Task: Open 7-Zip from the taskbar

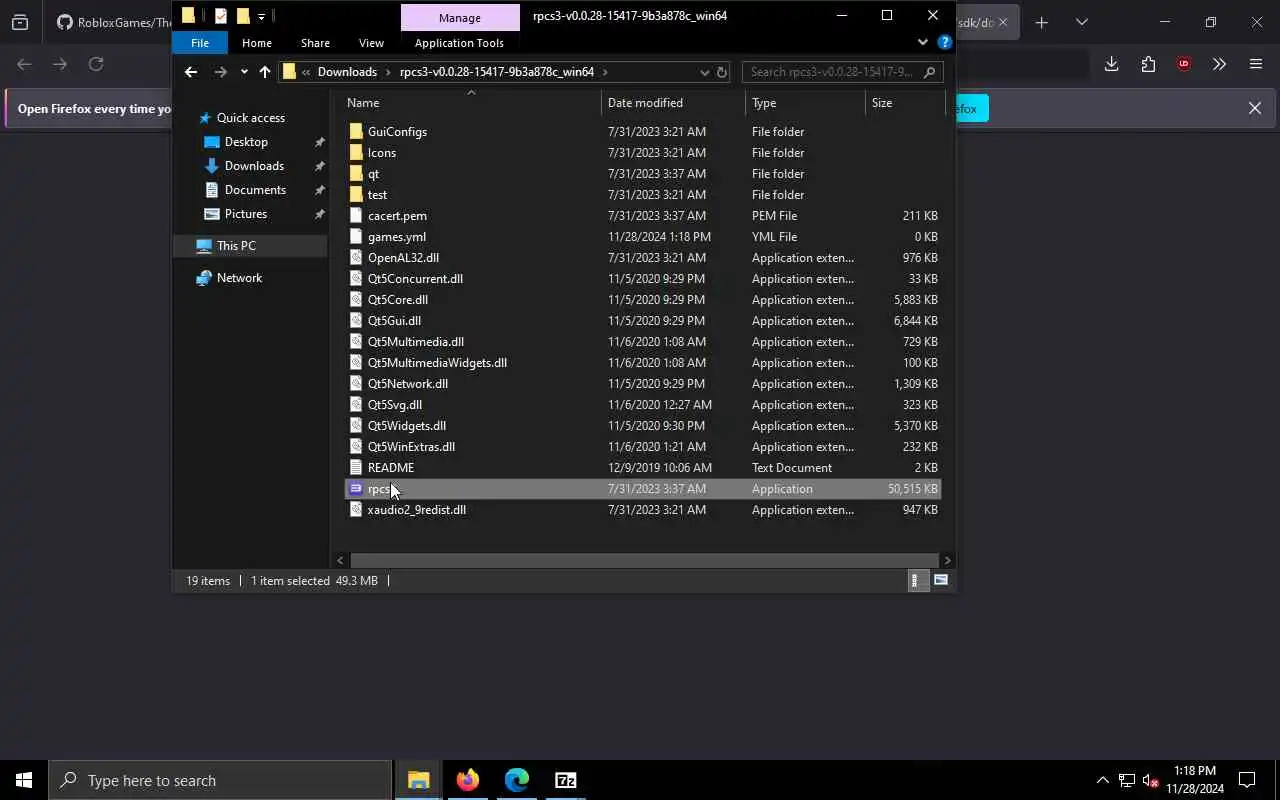Action: click(566, 780)
